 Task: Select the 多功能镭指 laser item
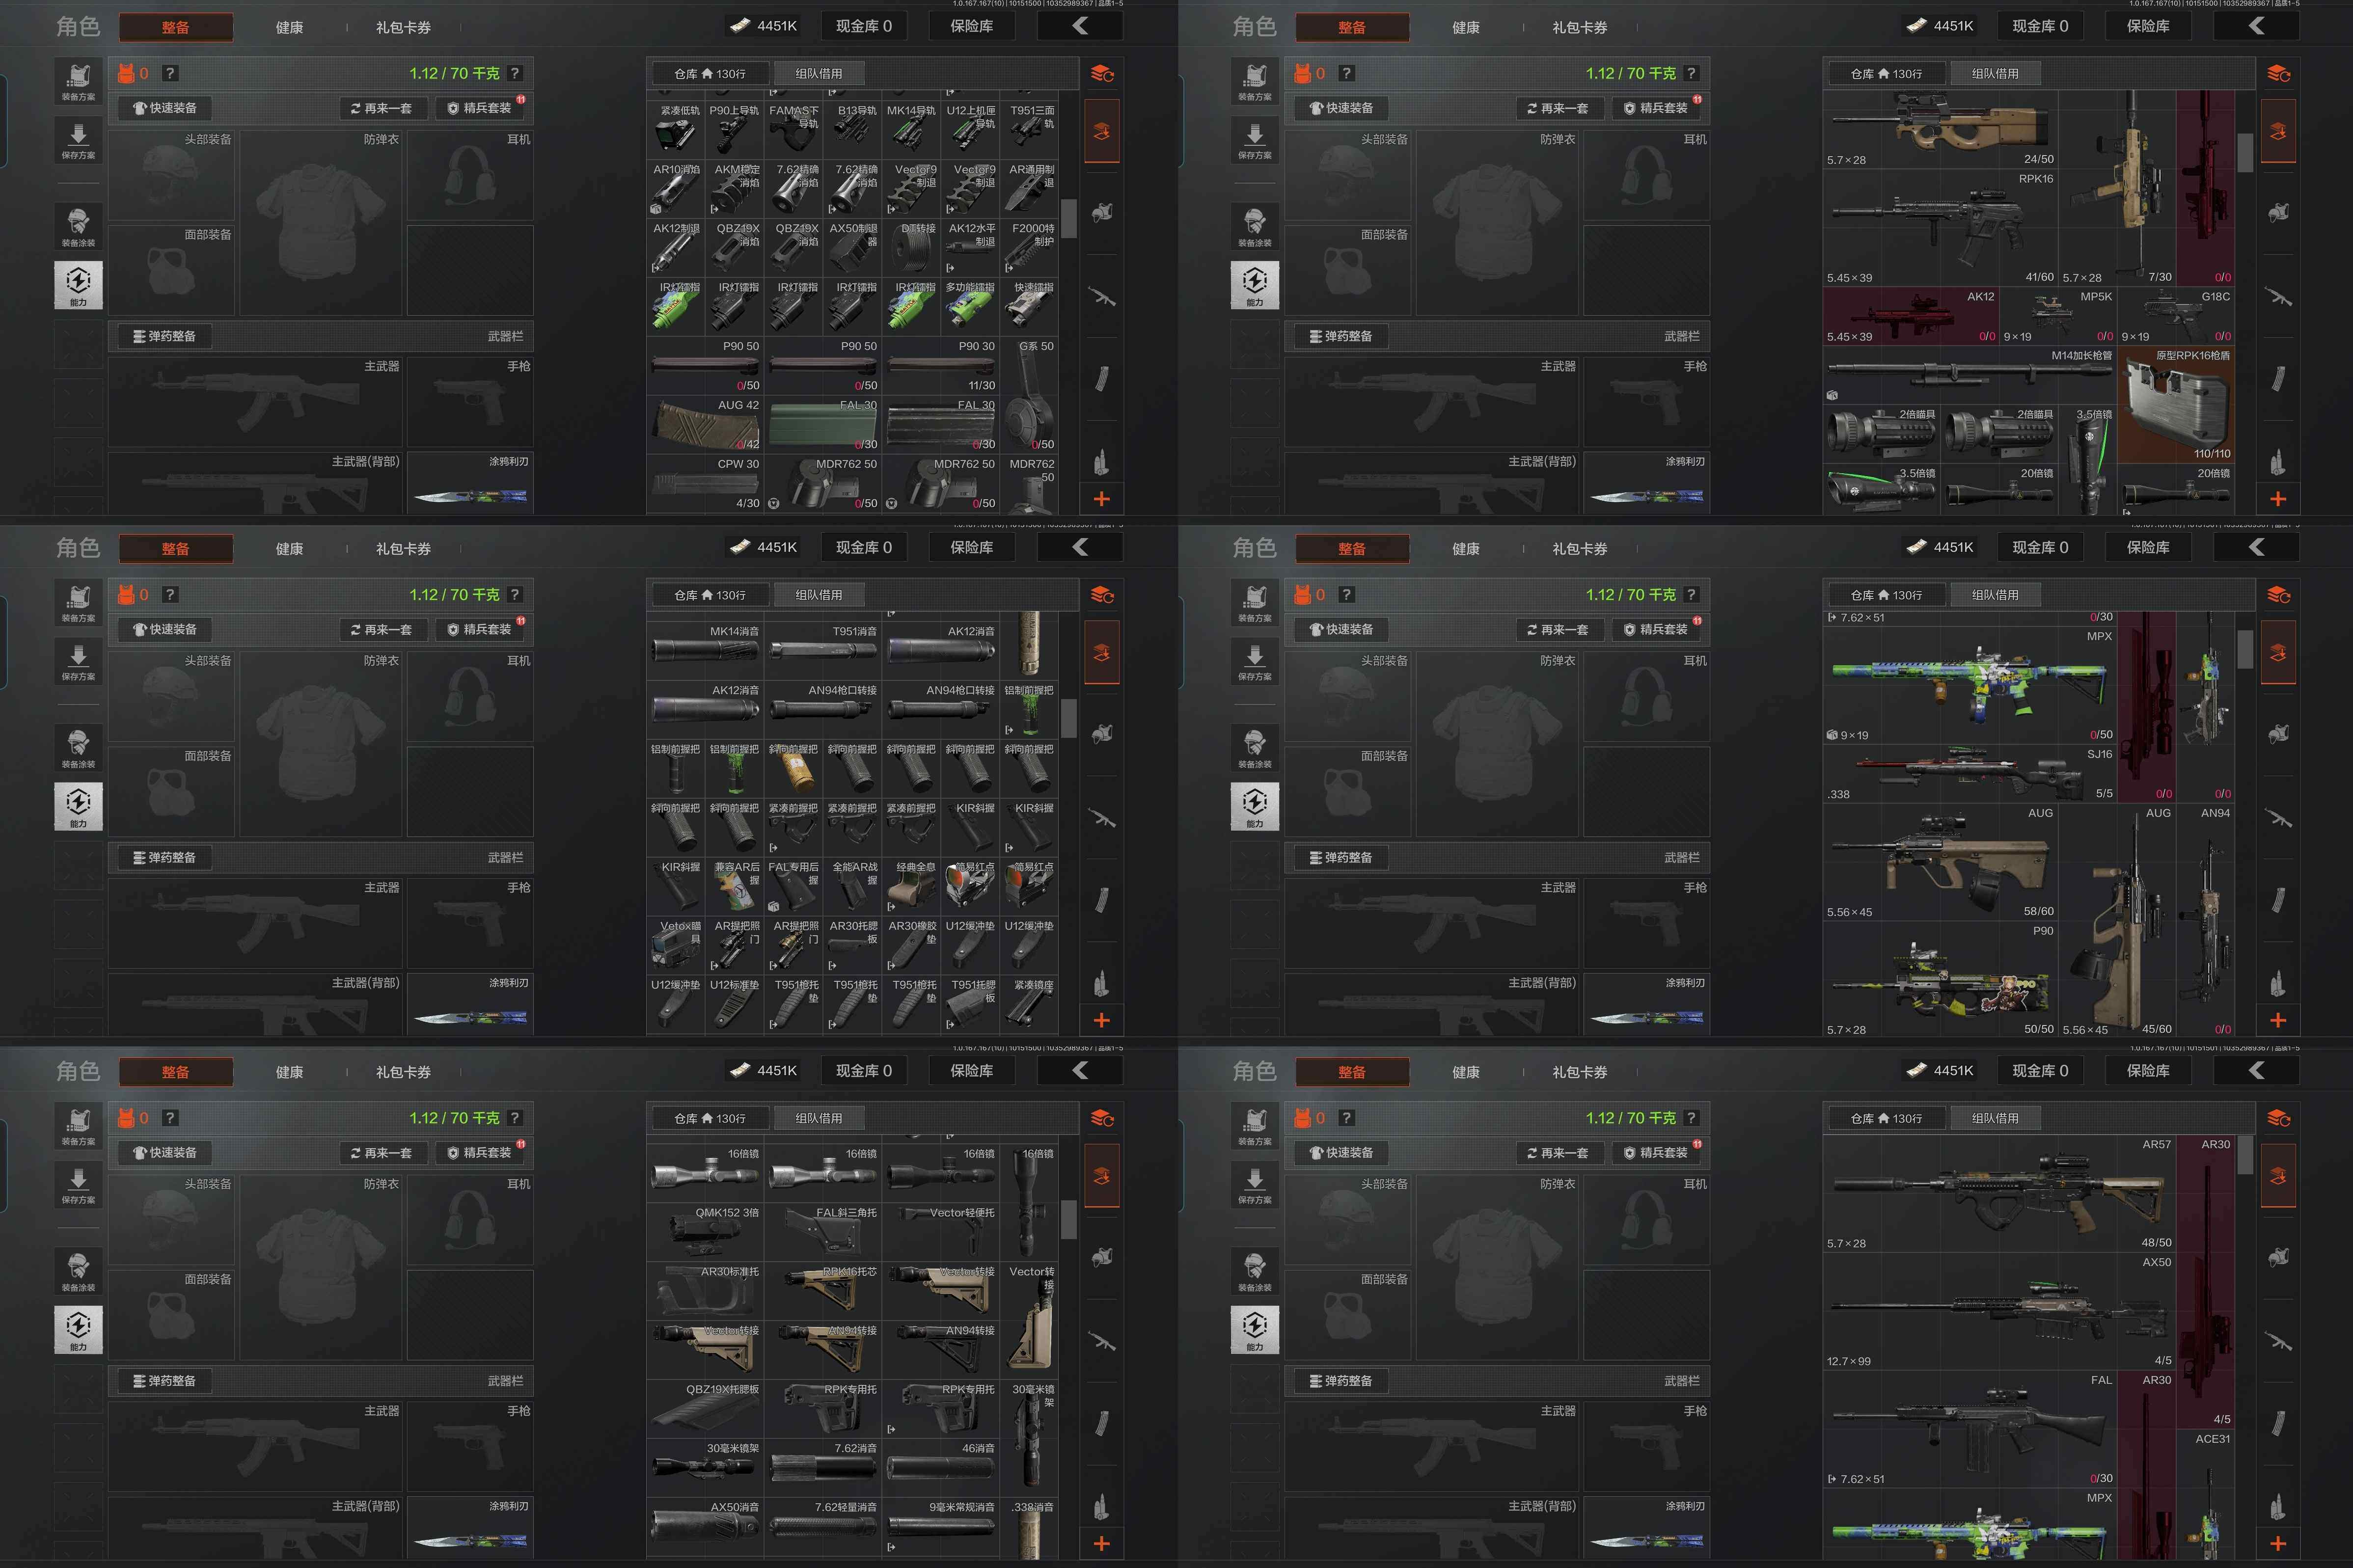click(x=971, y=307)
